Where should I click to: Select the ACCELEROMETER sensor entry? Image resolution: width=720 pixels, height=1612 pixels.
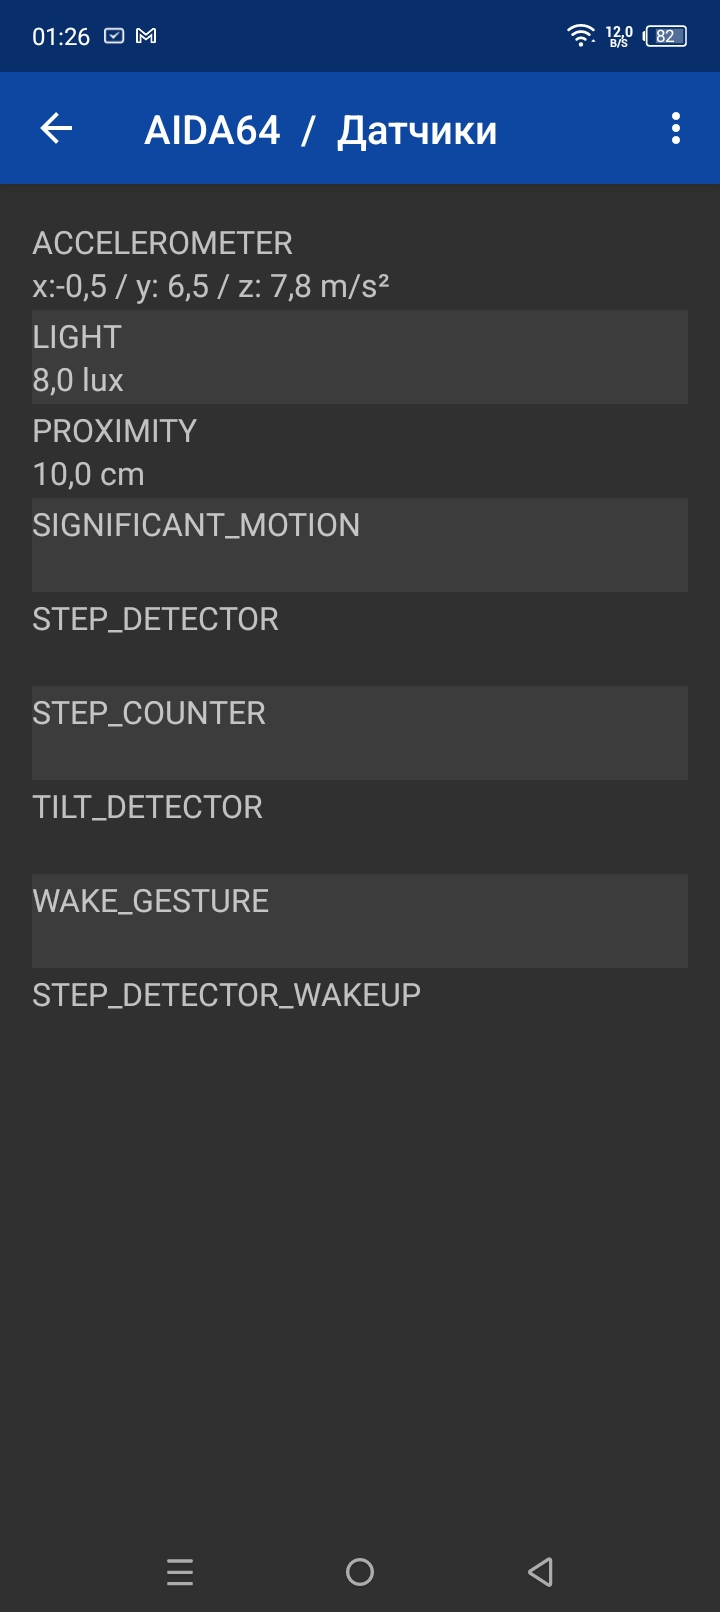pos(360,264)
